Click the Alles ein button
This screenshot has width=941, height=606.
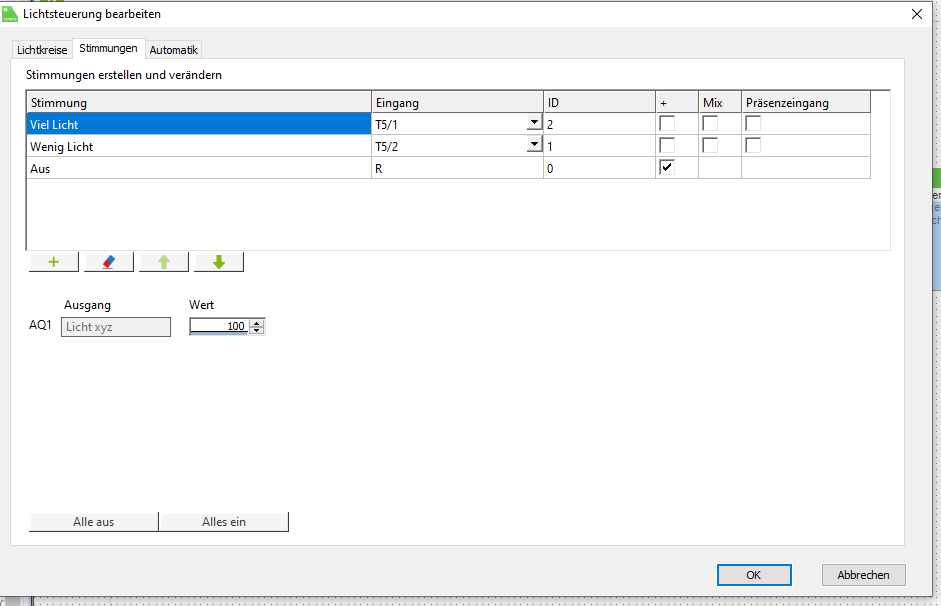click(224, 522)
